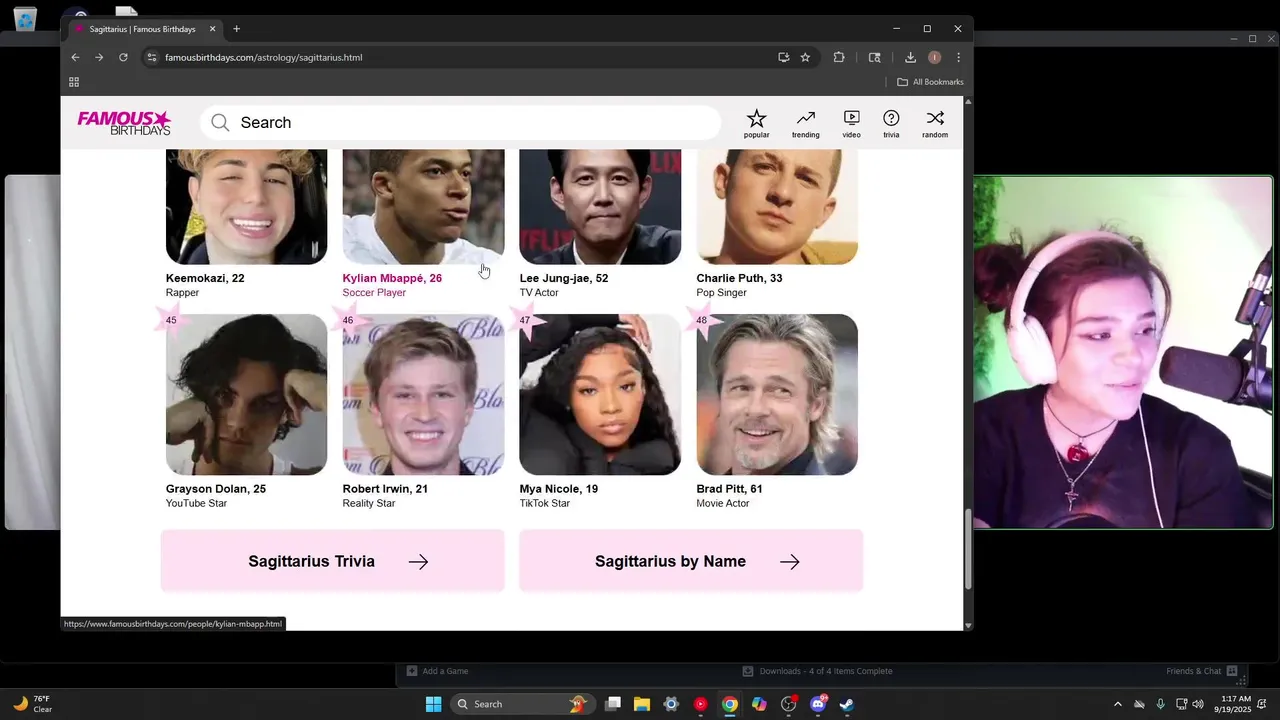This screenshot has height=720, width=1280.
Task: Click "TikTok Star" under Mya Nicole
Action: pyautogui.click(x=544, y=503)
